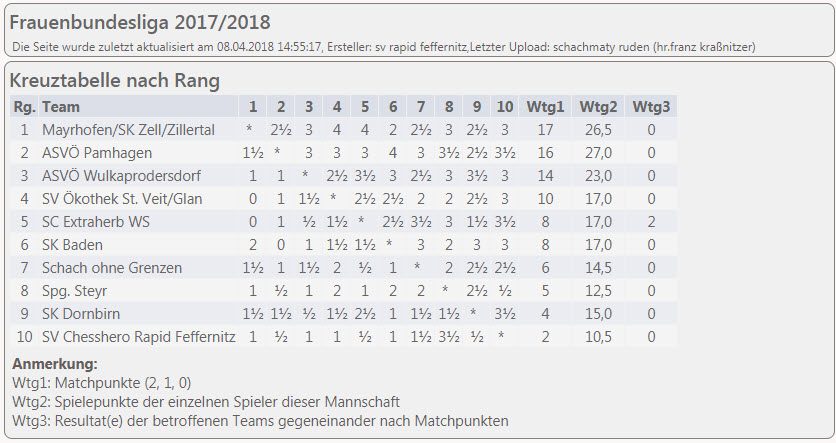Screen dimensions: 836x443
Task: Click the Wtg3 column header
Action: pos(651,107)
